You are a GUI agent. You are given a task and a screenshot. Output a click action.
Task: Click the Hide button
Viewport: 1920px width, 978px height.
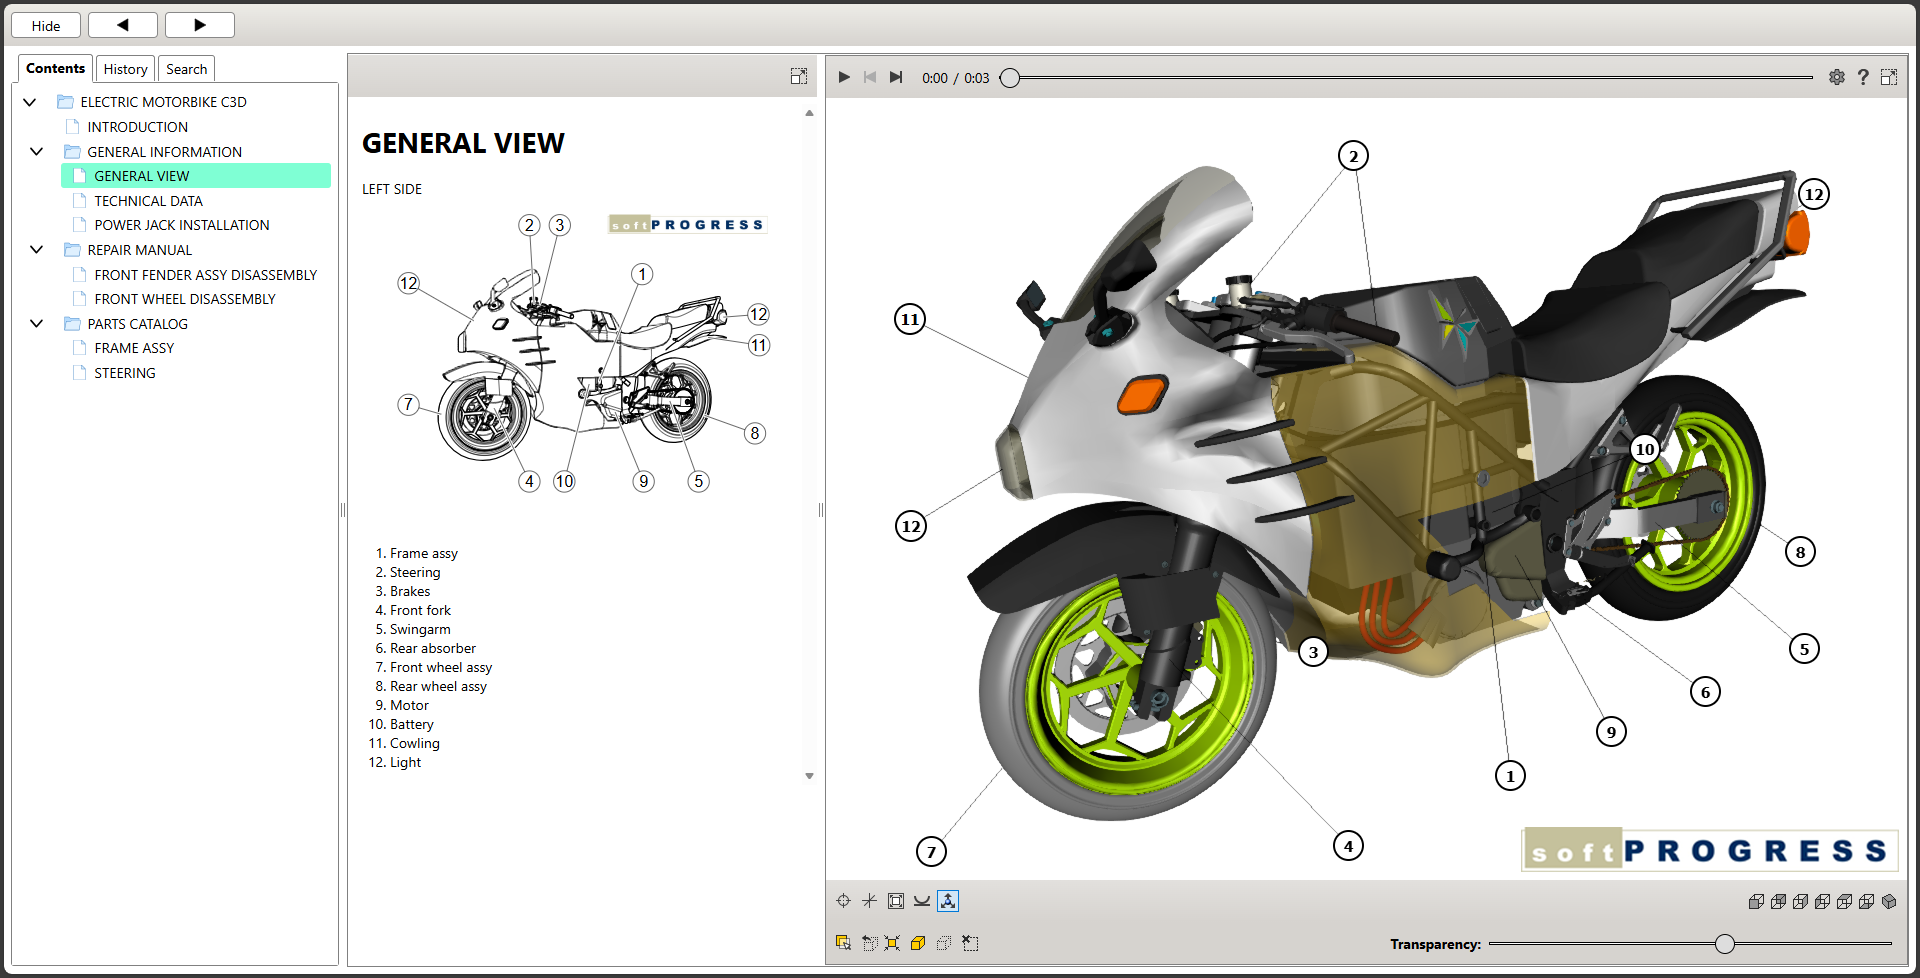coord(46,25)
